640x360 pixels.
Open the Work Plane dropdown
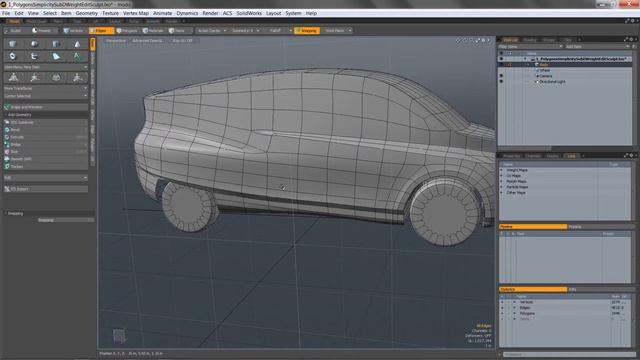[x=337, y=31]
